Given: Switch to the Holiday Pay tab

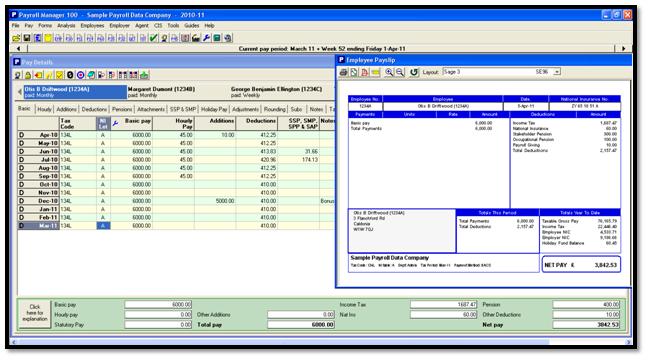Looking at the screenshot, I should pyautogui.click(x=214, y=110).
